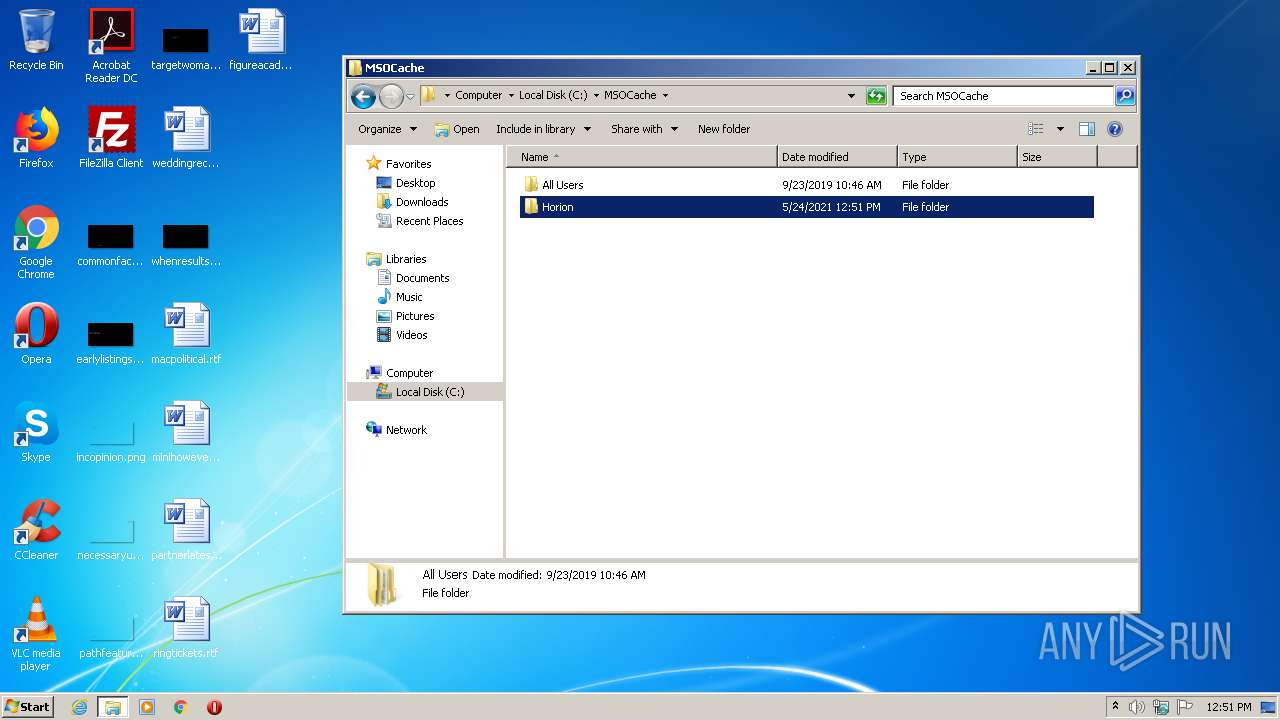Open Recent Places in navigation pane

(429, 221)
